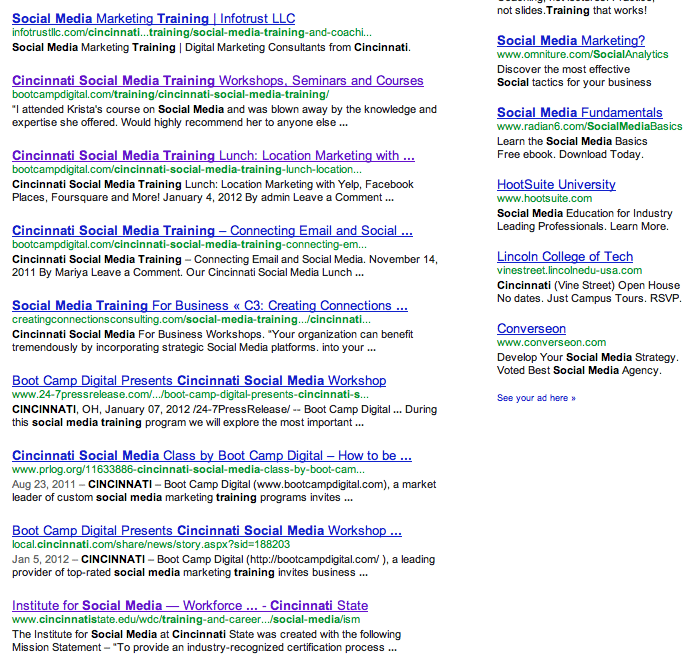
Task: Visit the HootSuite University ad
Action: (556, 184)
